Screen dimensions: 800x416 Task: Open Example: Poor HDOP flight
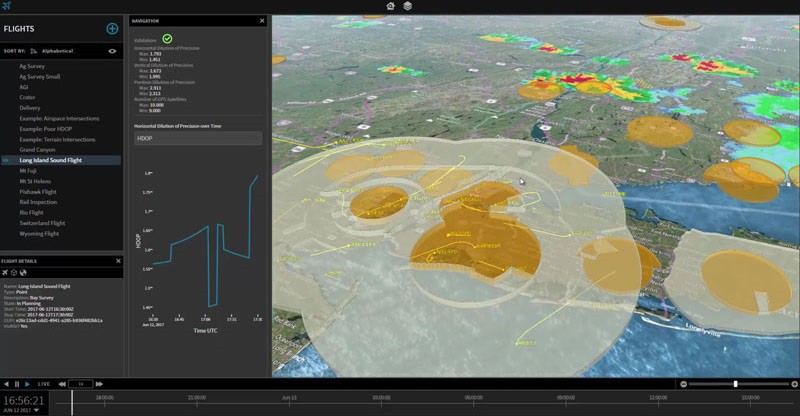click(45, 129)
